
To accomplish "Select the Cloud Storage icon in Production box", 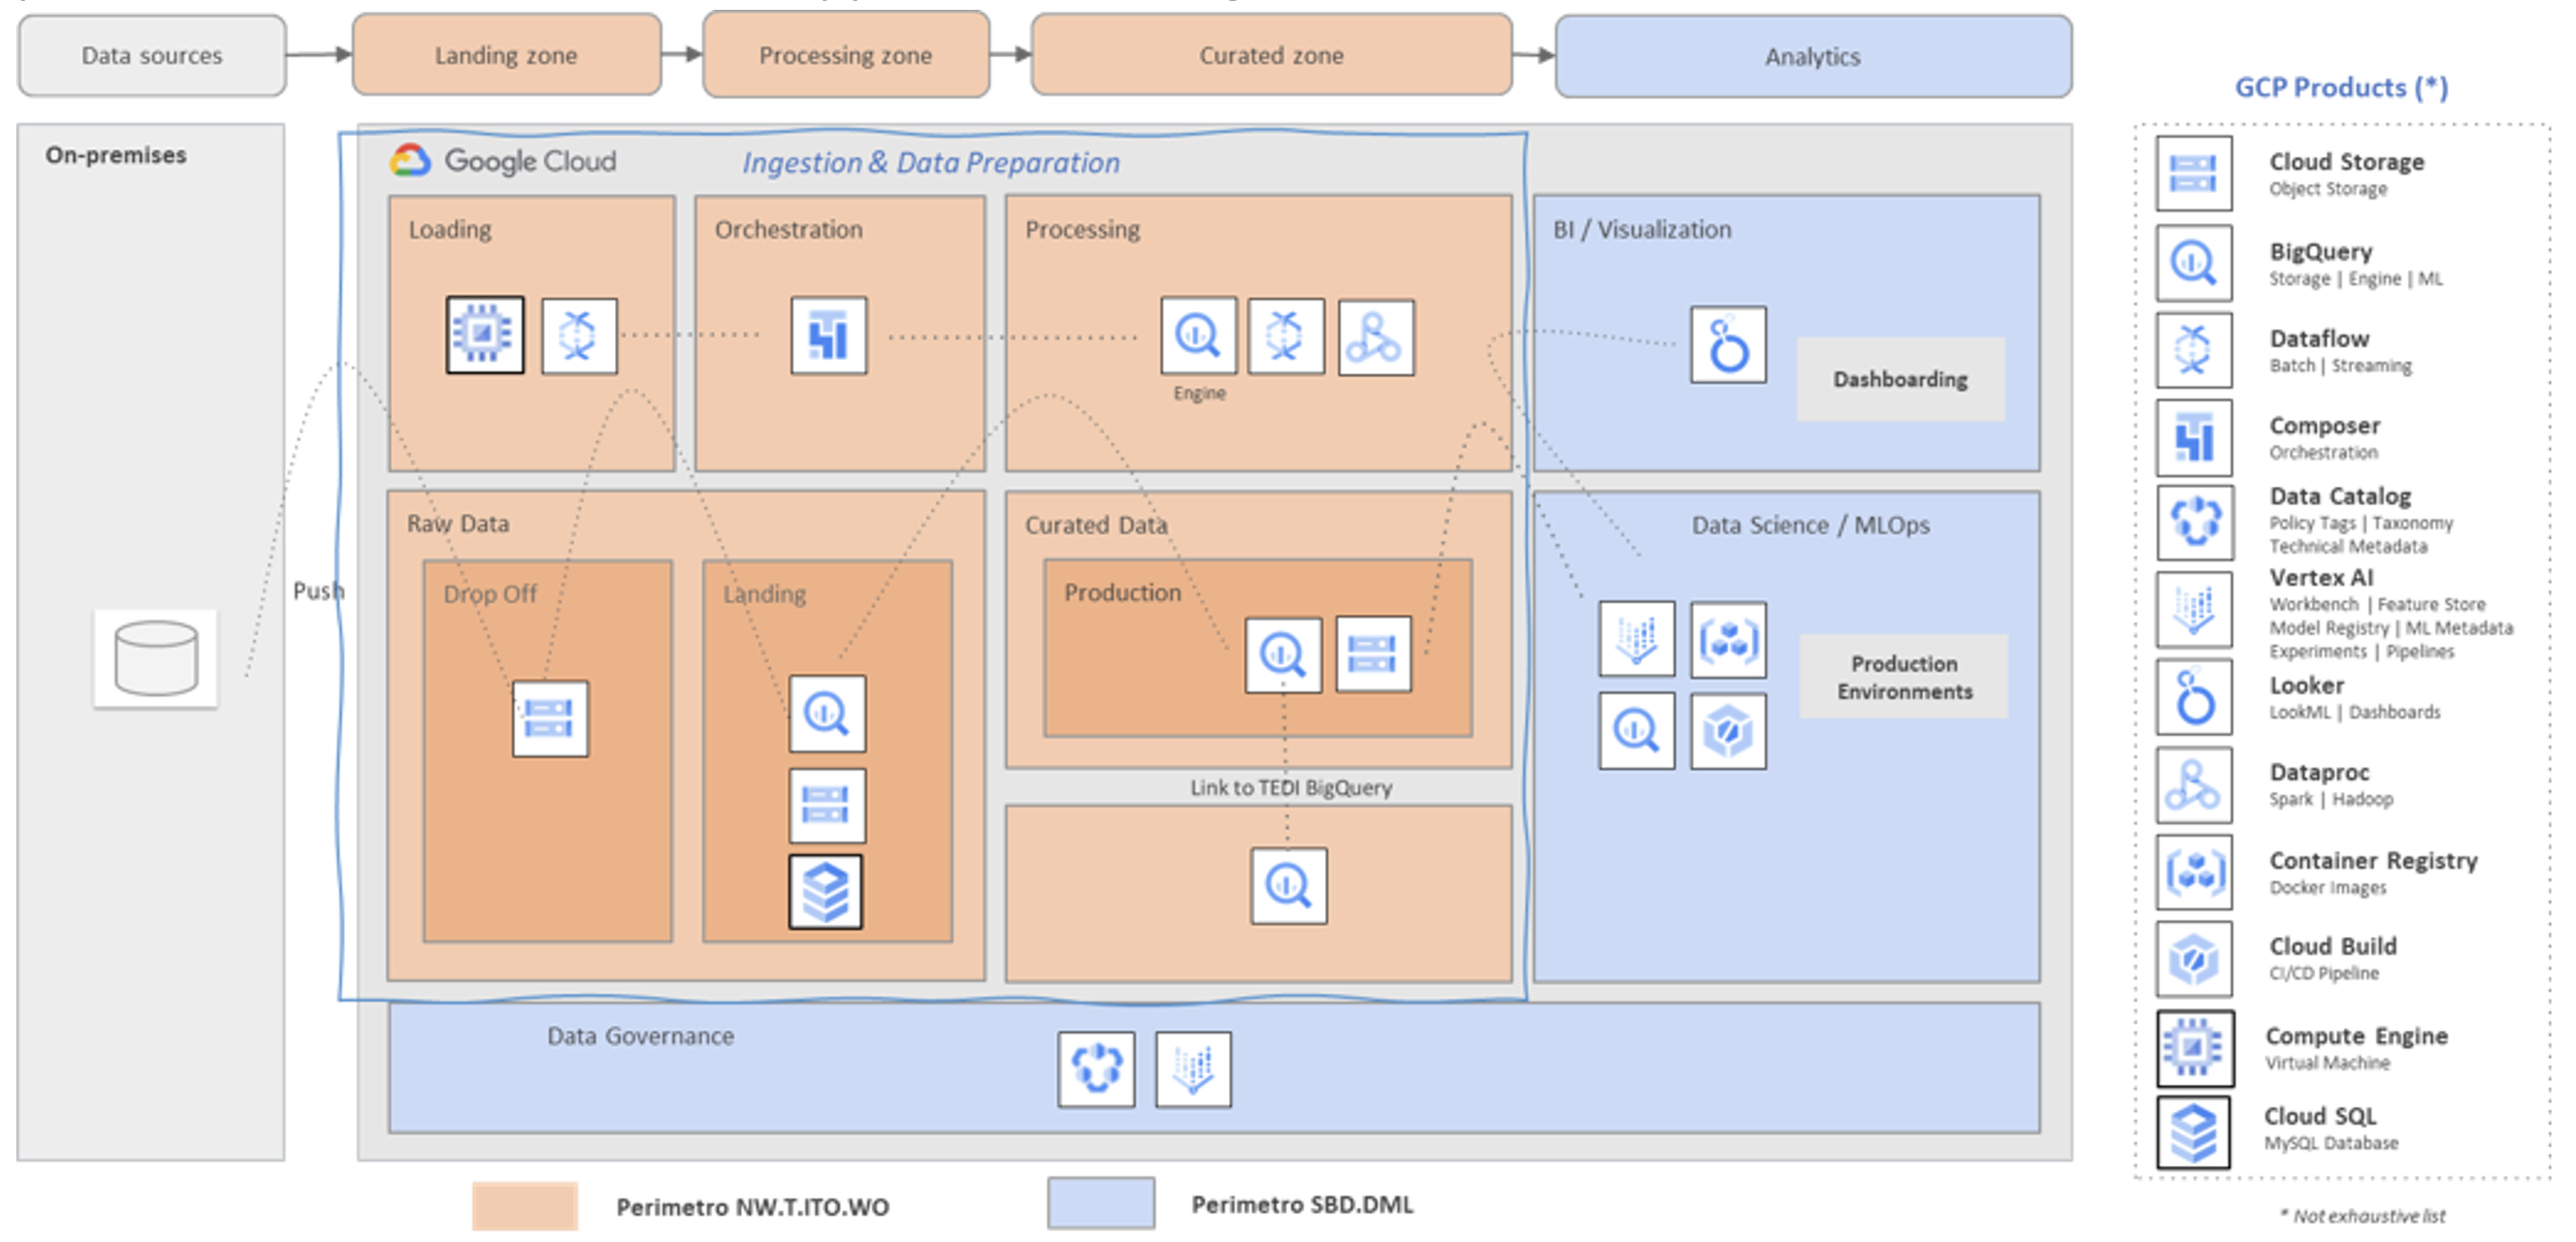I will pos(1373,654).
